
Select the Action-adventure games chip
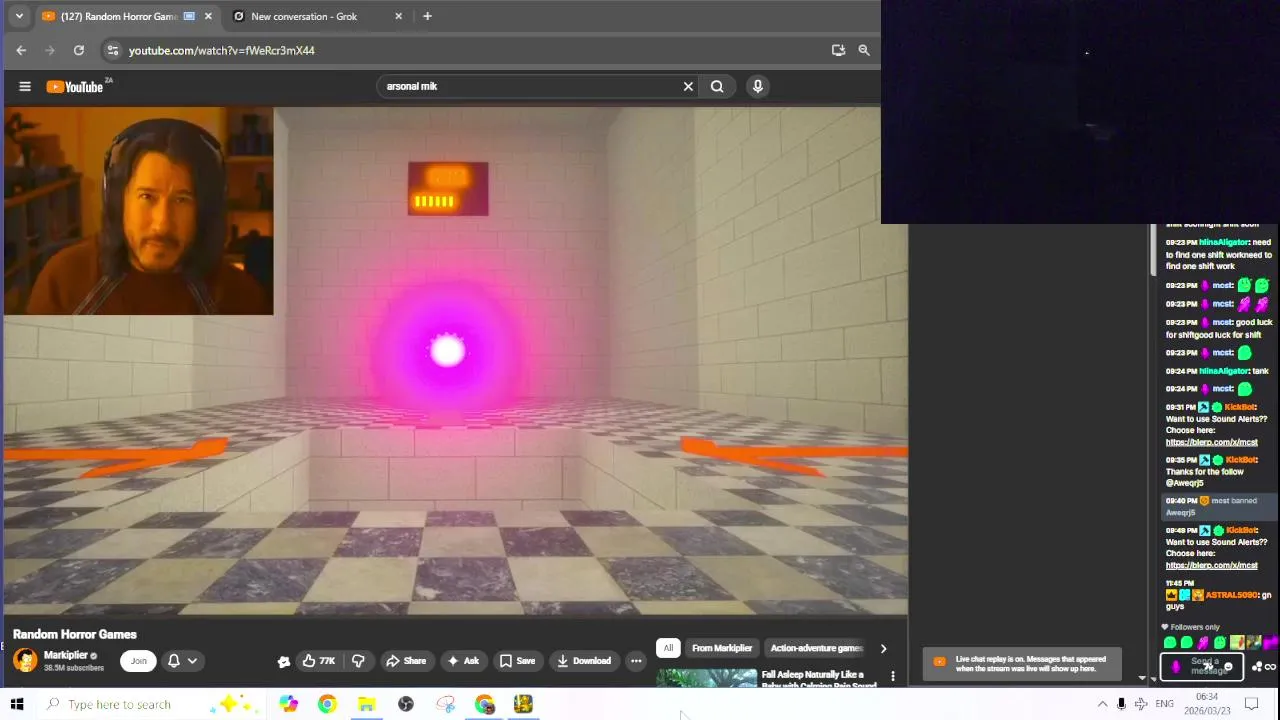pyautogui.click(x=816, y=648)
